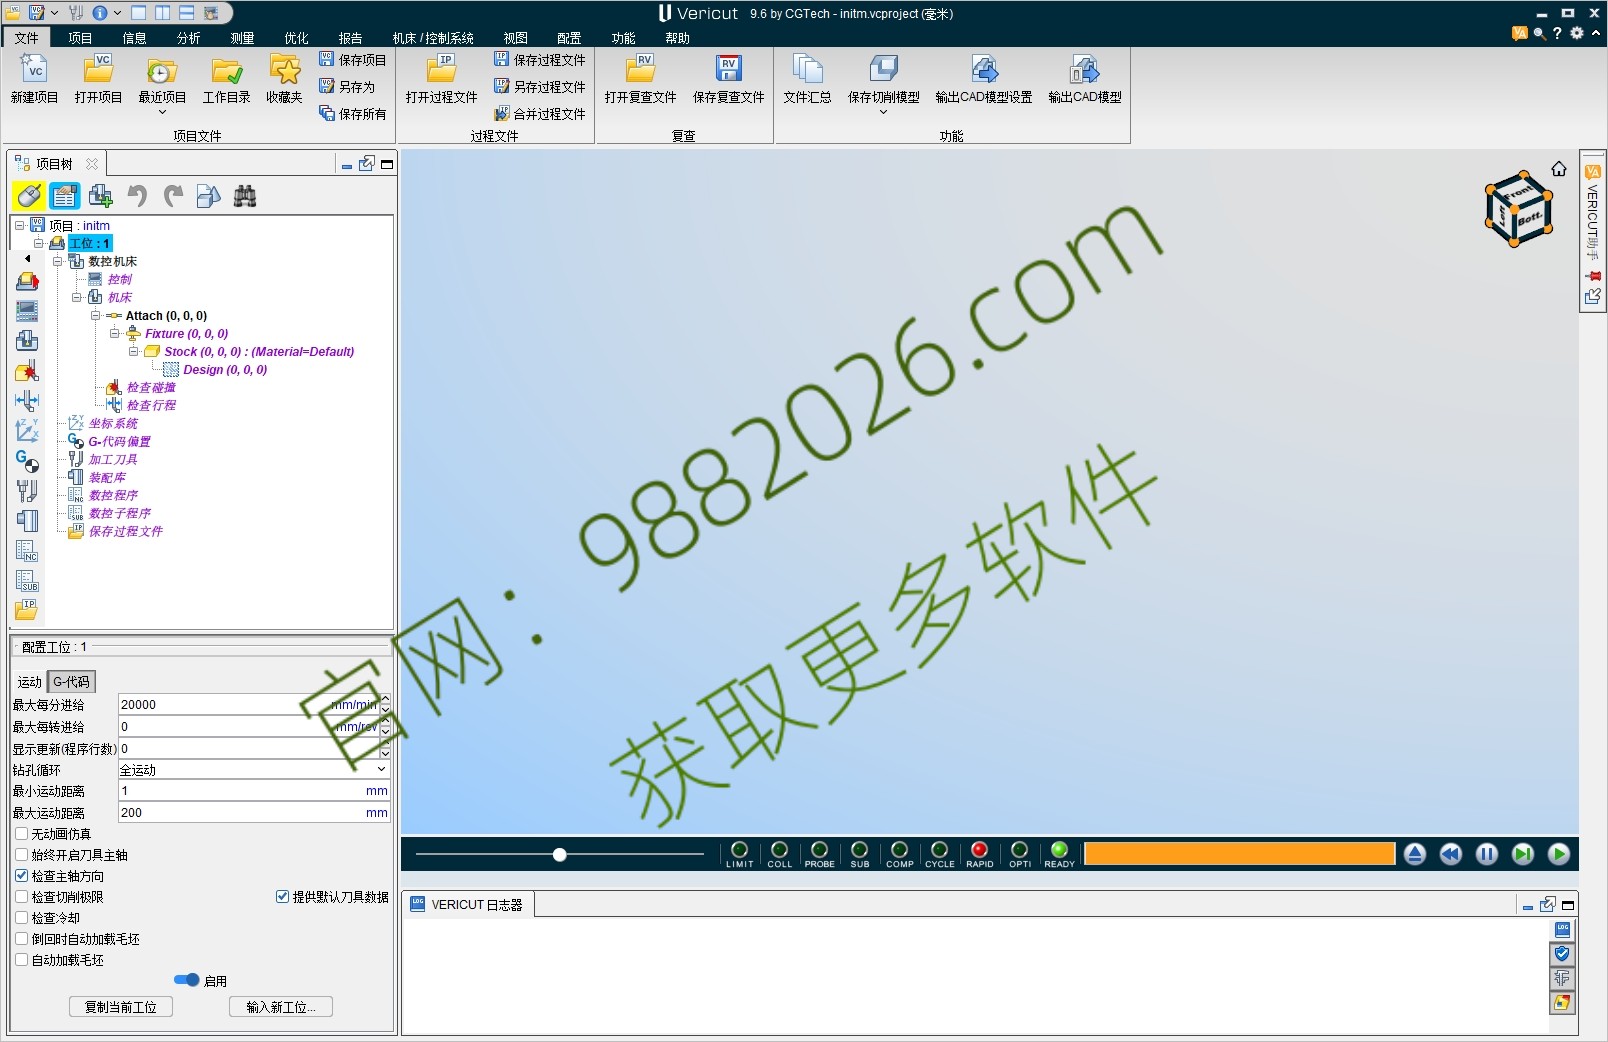Click the 复制当前工位 button
The height and width of the screenshot is (1042, 1608).
click(121, 1007)
